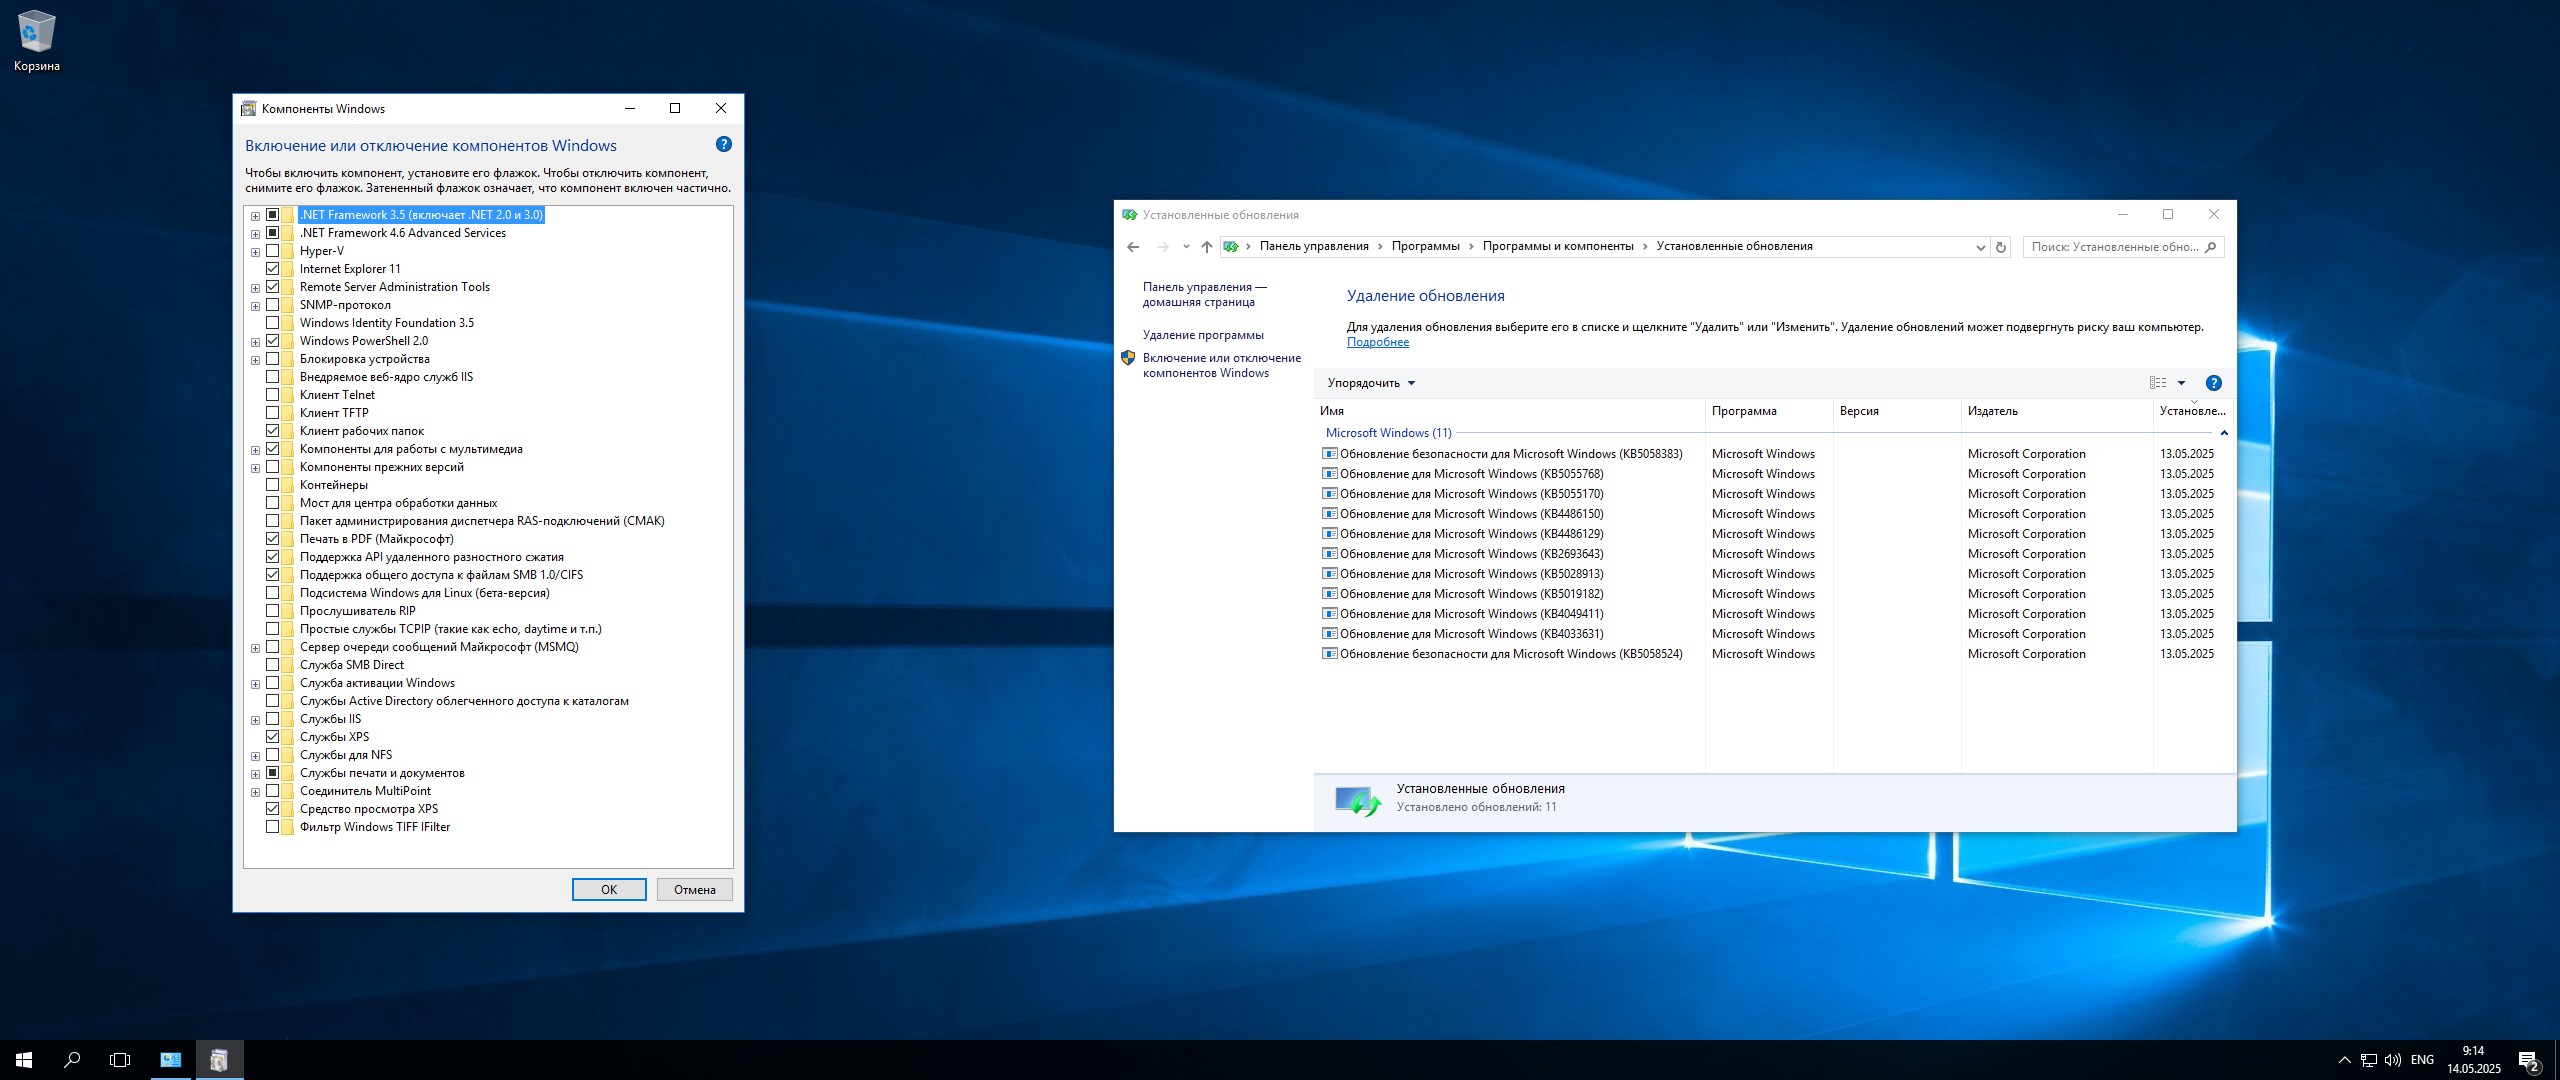2560x1080 pixels.
Task: Click the update icon for KB5058524
Action: click(1329, 654)
